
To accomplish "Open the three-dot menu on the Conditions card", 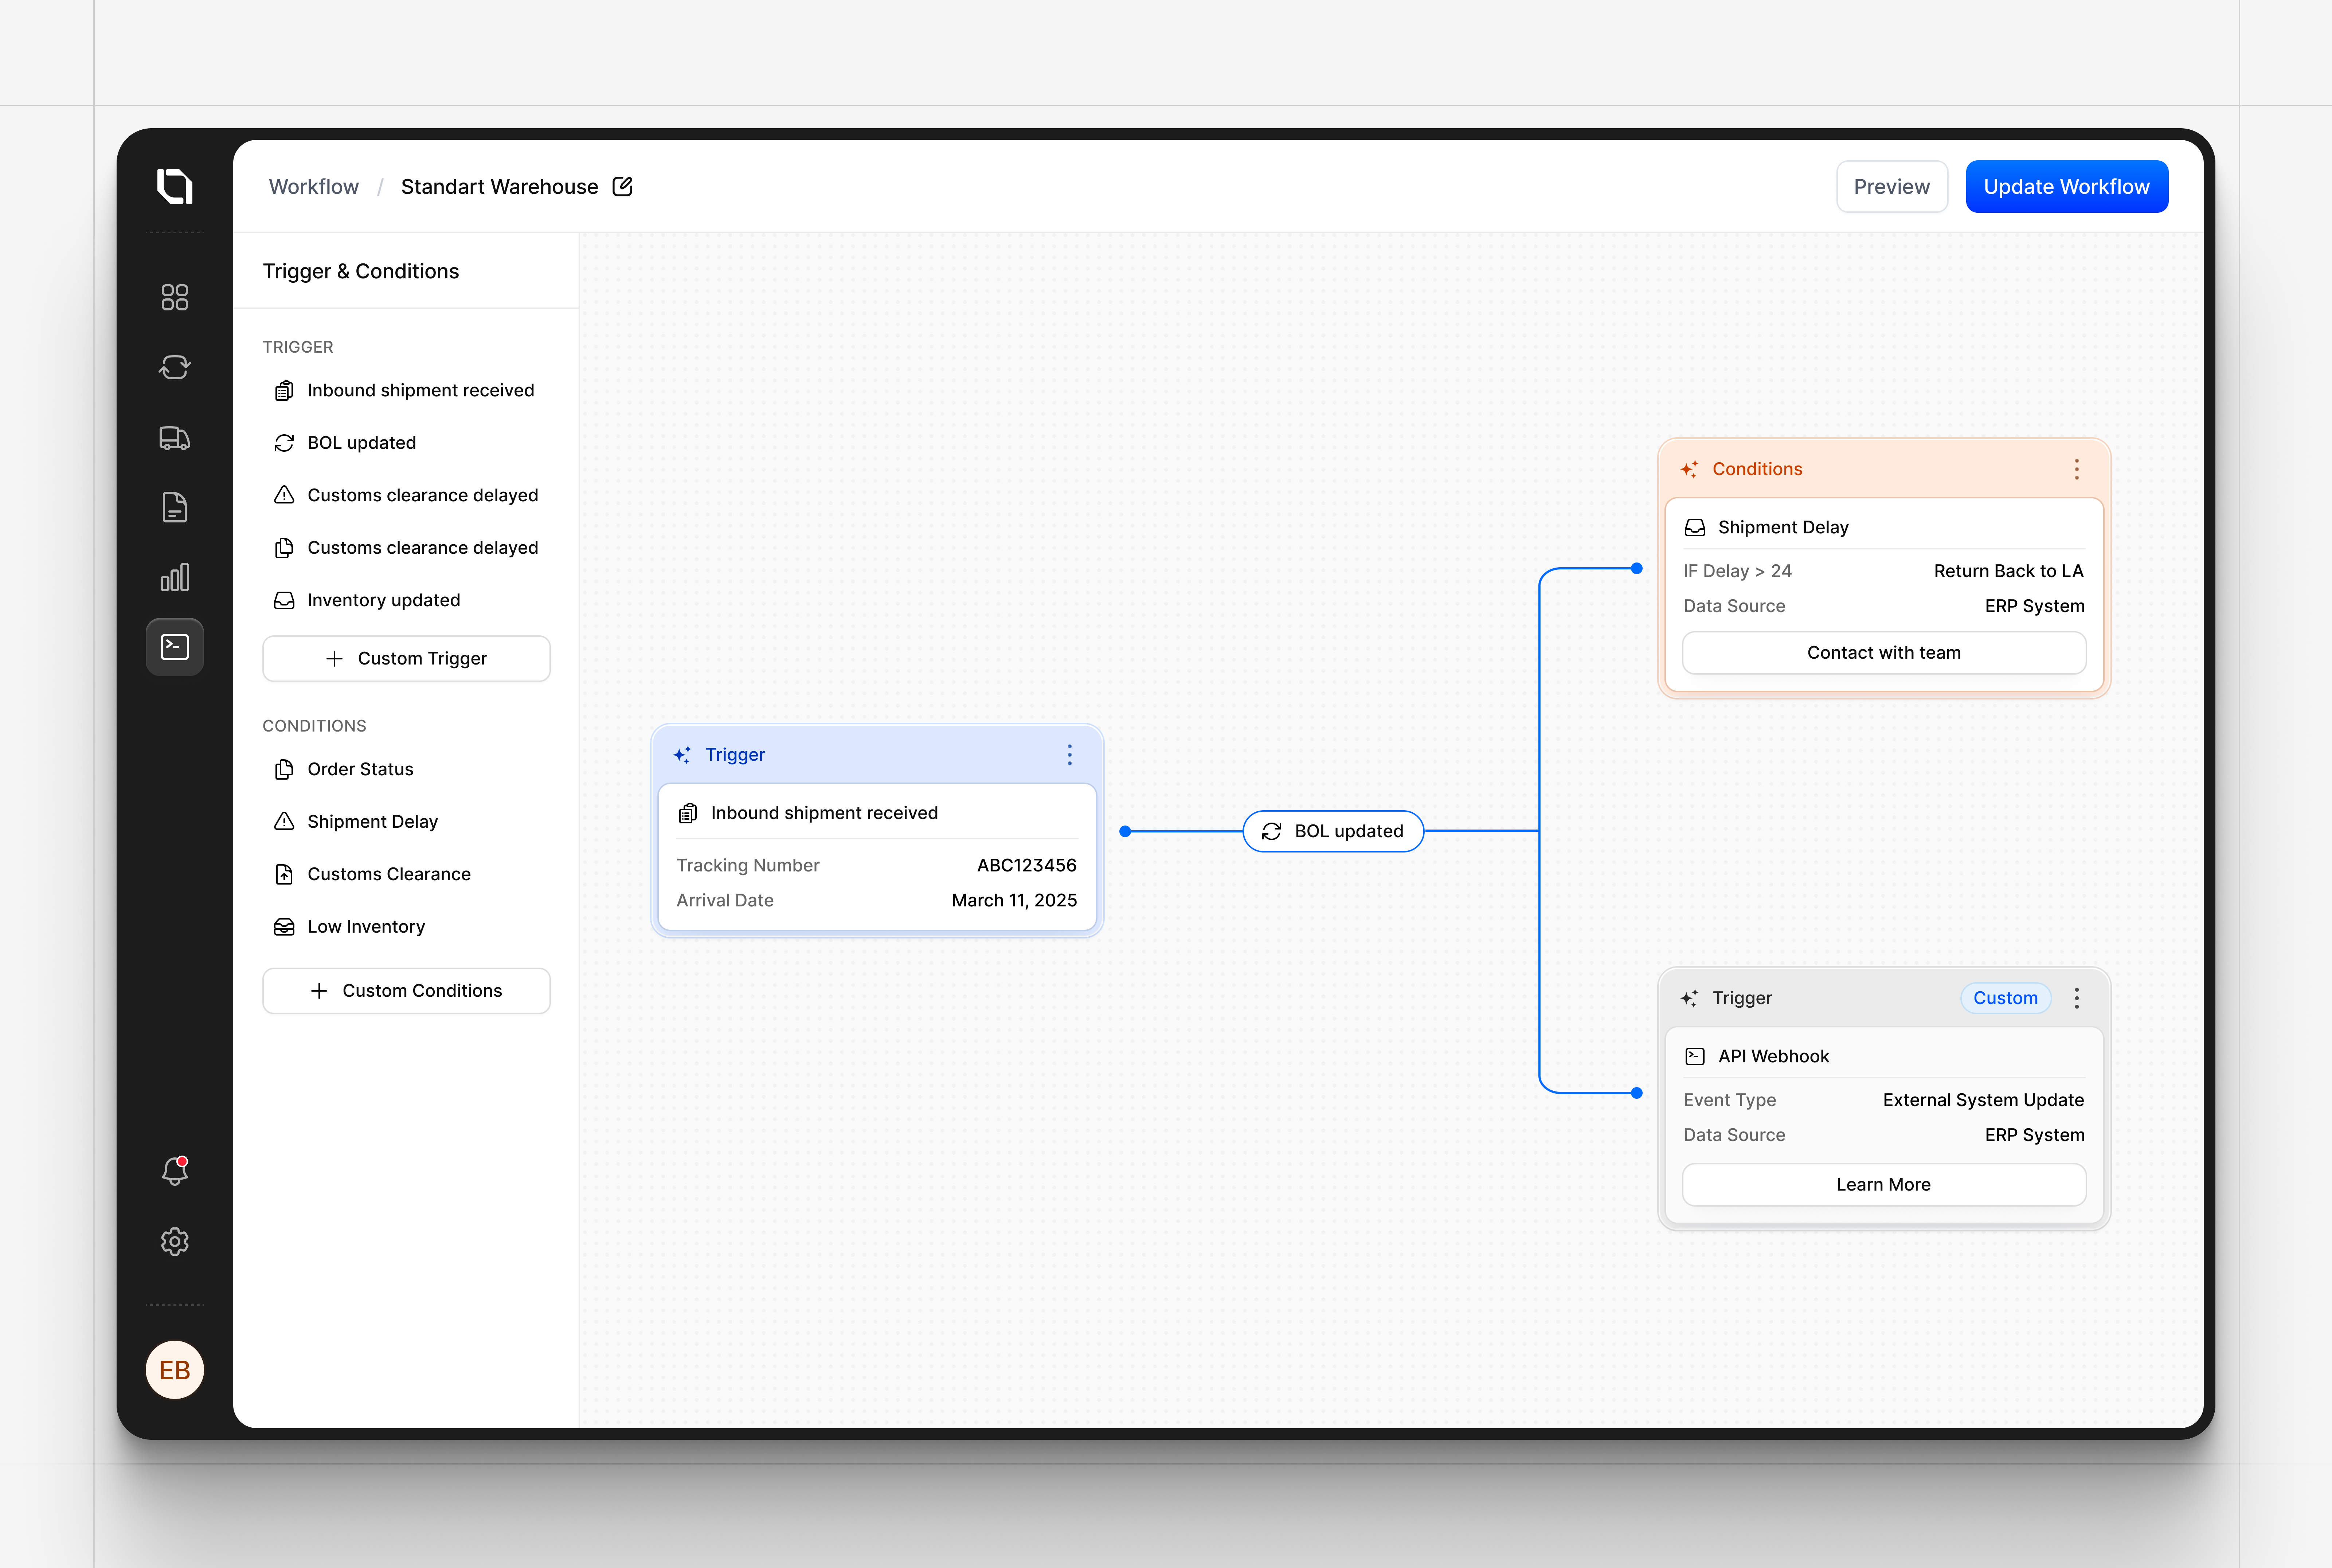I will 2076,469.
